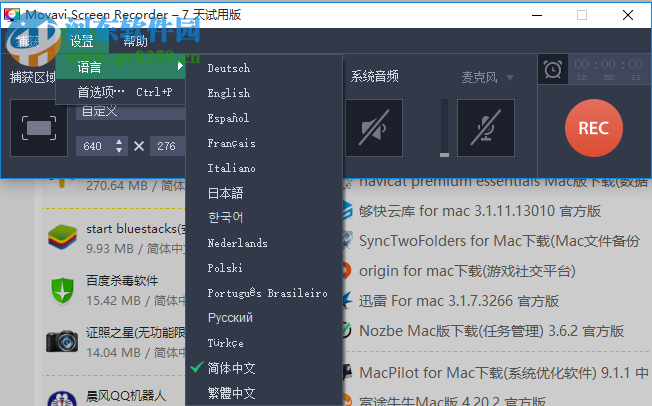Click the capture area frame icon

click(39, 128)
